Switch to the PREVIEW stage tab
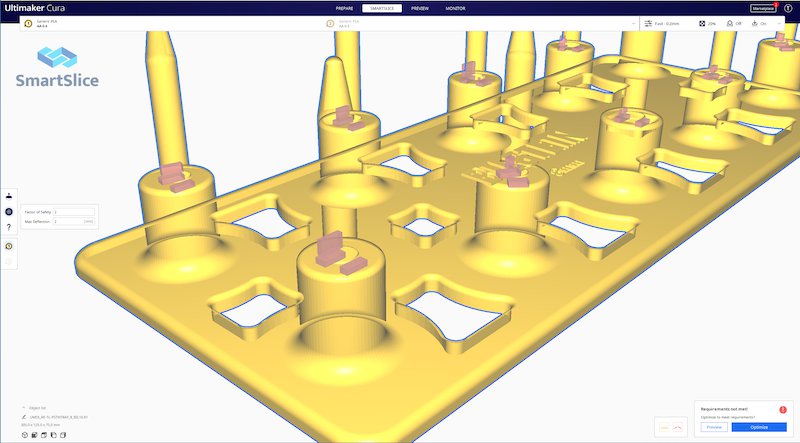800x443 pixels. (x=419, y=8)
